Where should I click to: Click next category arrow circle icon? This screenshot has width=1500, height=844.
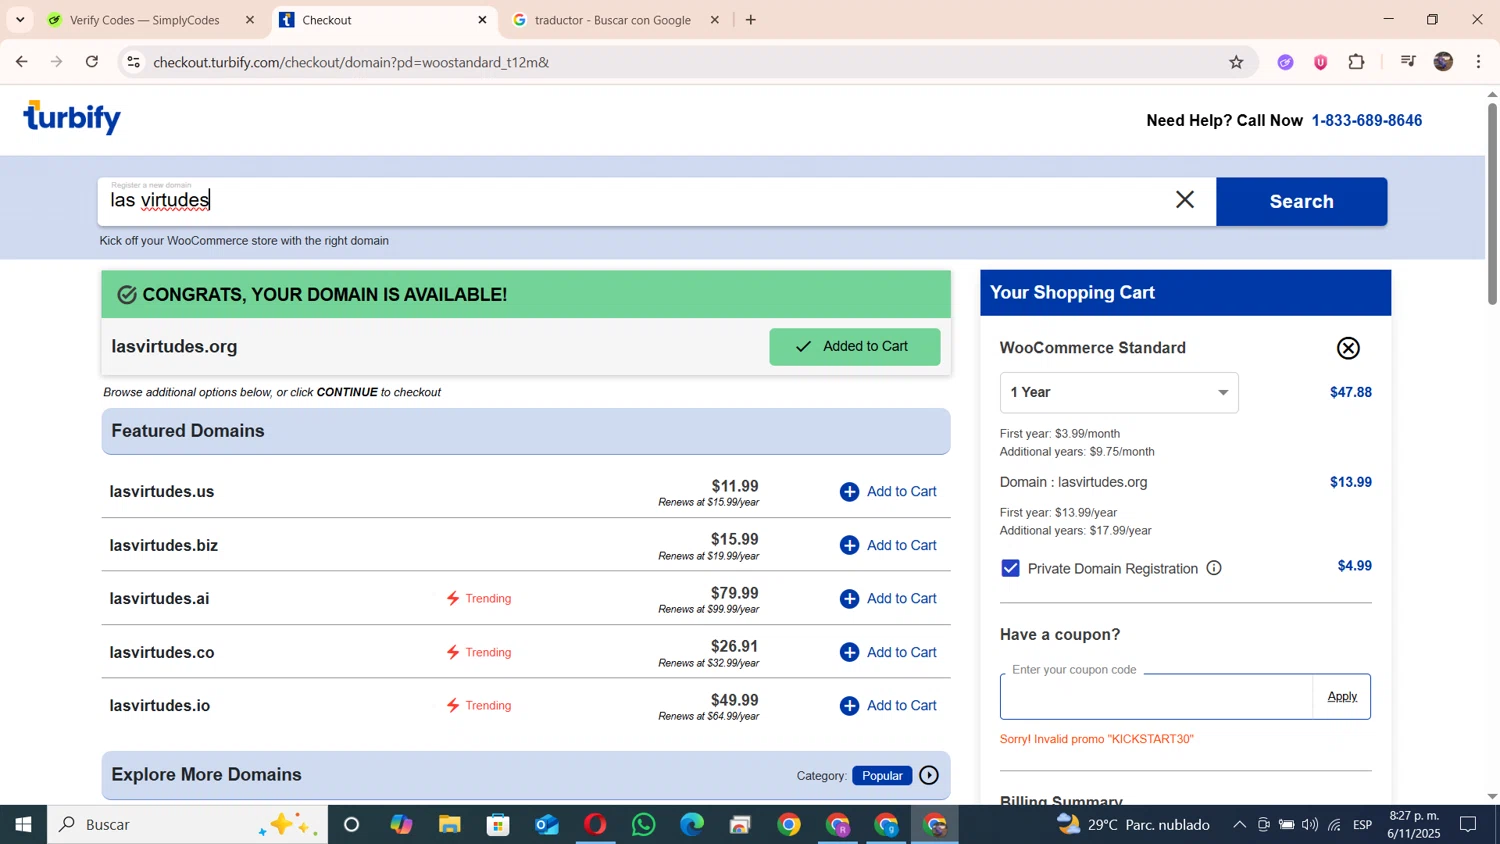point(929,775)
